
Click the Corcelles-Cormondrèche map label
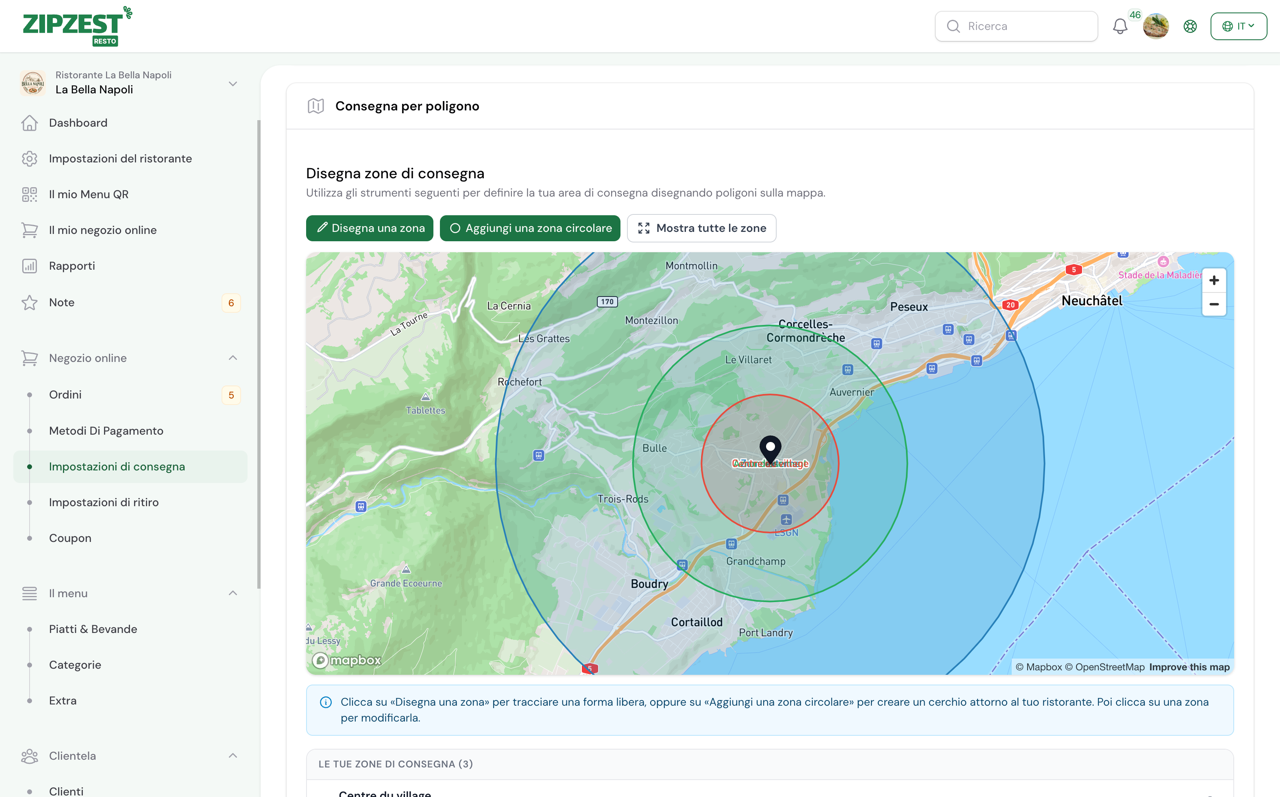806,331
